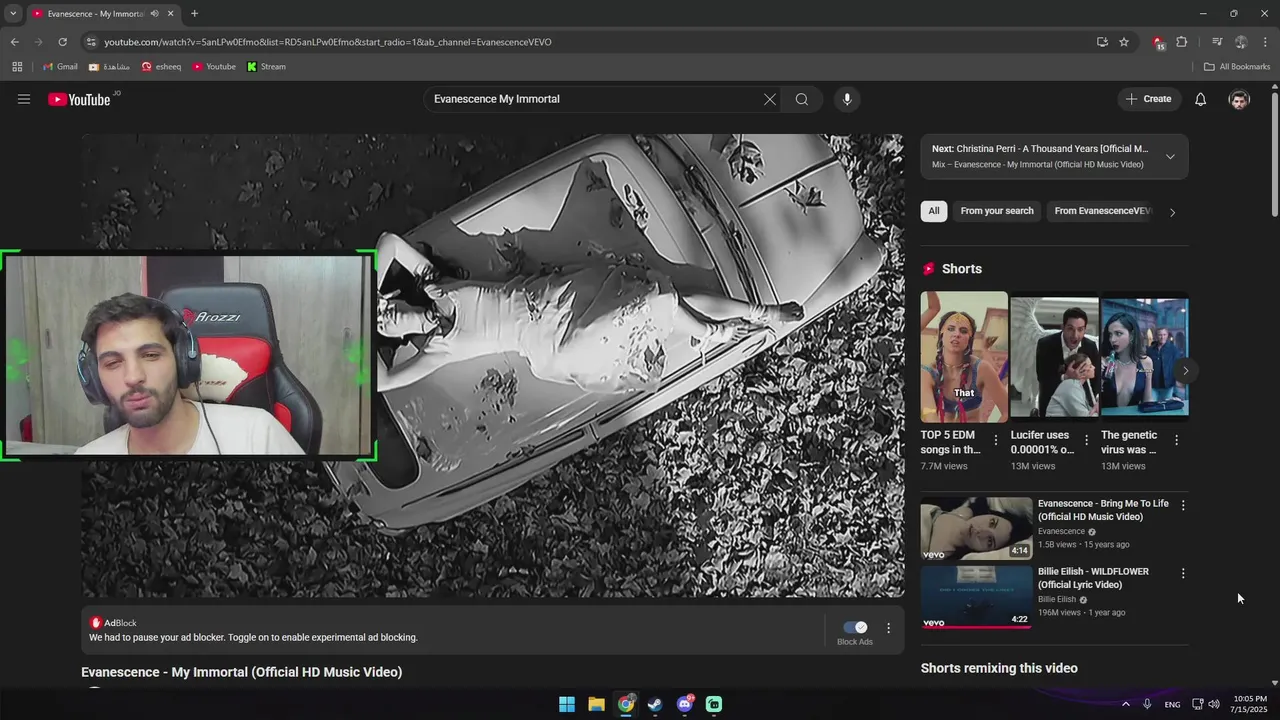The height and width of the screenshot is (720, 1280).
Task: Select From your search chip
Action: pos(997,211)
